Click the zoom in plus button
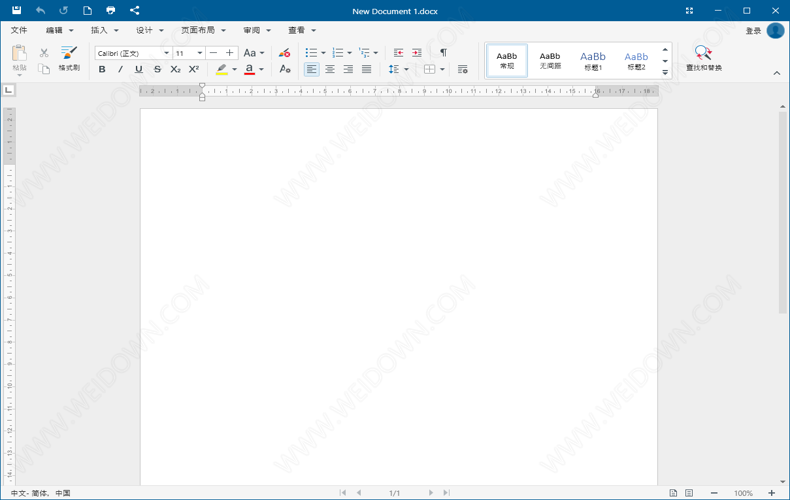790x500 pixels. pyautogui.click(x=772, y=493)
